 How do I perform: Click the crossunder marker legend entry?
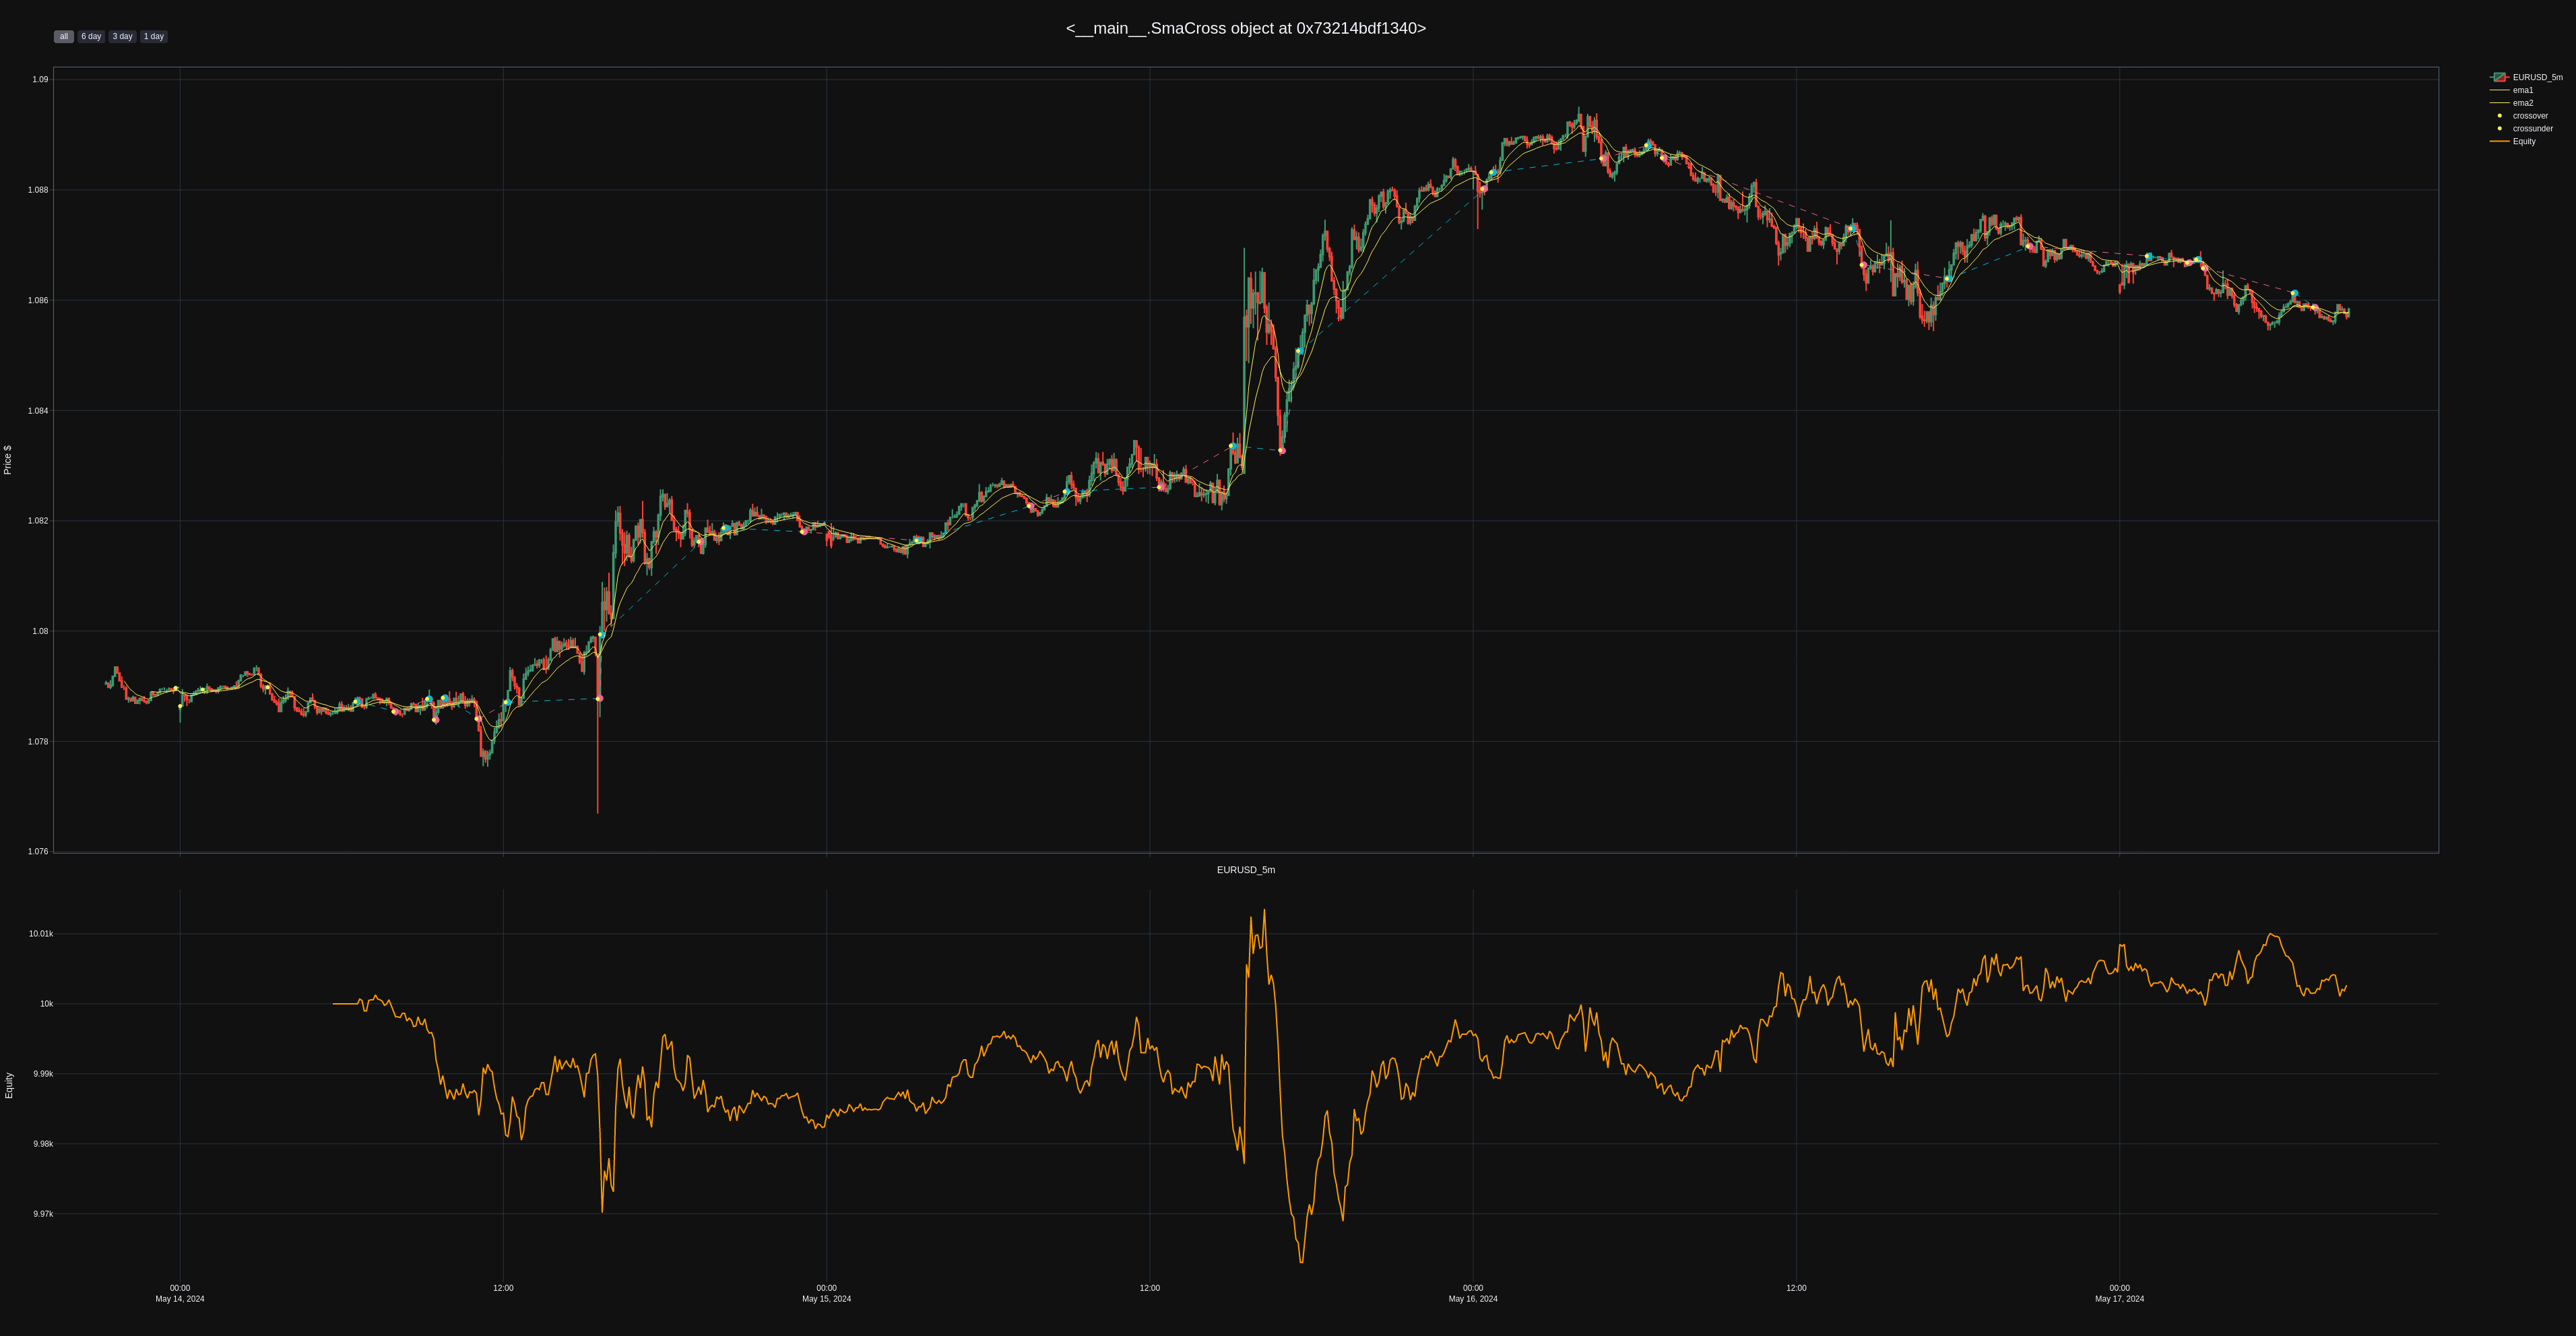(2532, 129)
